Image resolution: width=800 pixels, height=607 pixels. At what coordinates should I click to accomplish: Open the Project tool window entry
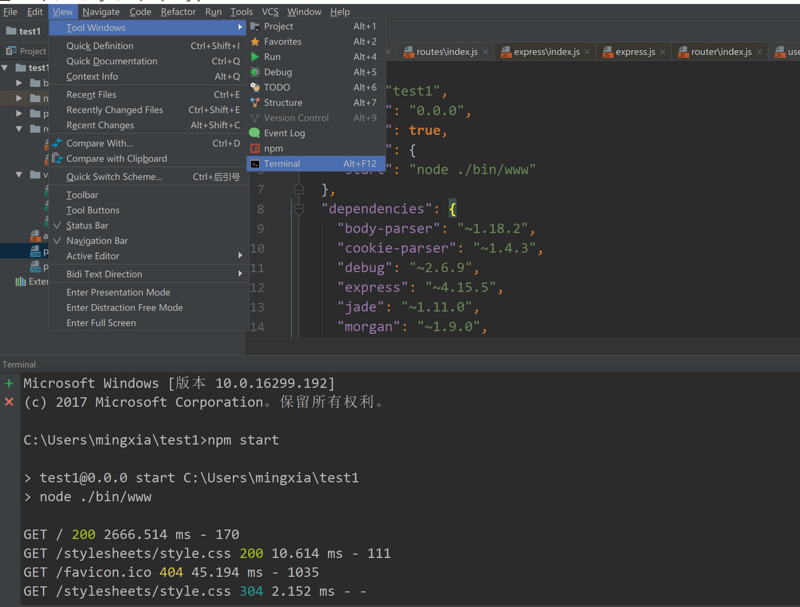pos(315,27)
